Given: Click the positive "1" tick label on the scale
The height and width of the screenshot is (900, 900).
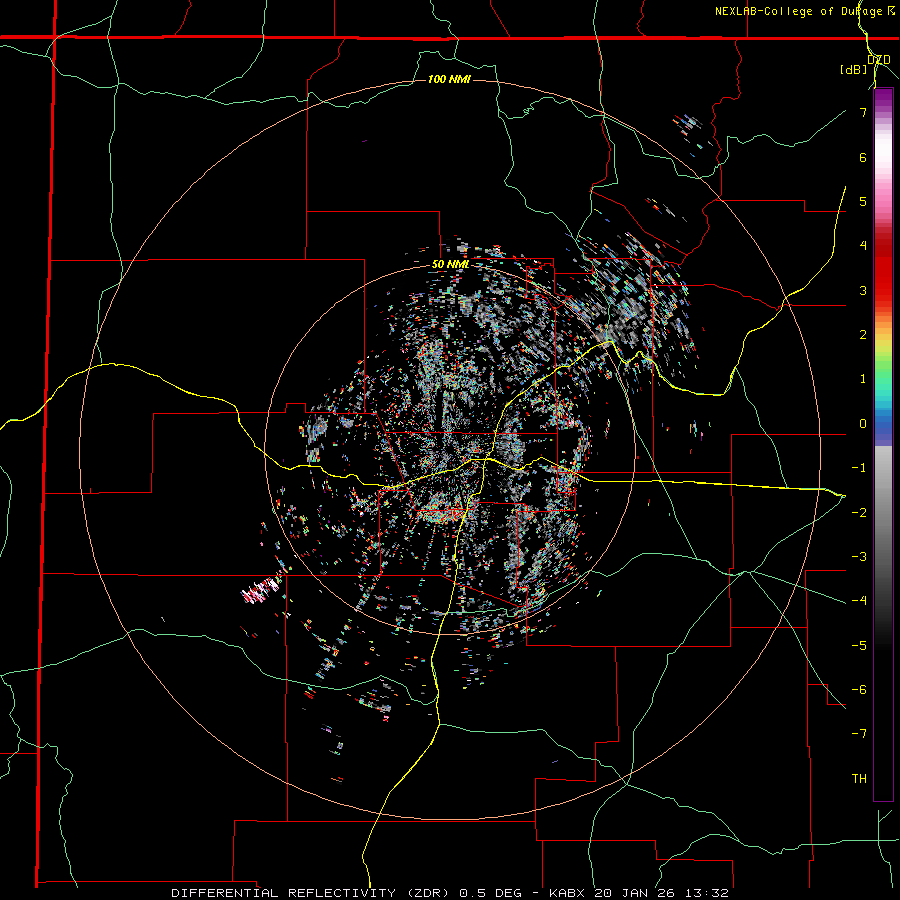Looking at the screenshot, I should pos(863,379).
